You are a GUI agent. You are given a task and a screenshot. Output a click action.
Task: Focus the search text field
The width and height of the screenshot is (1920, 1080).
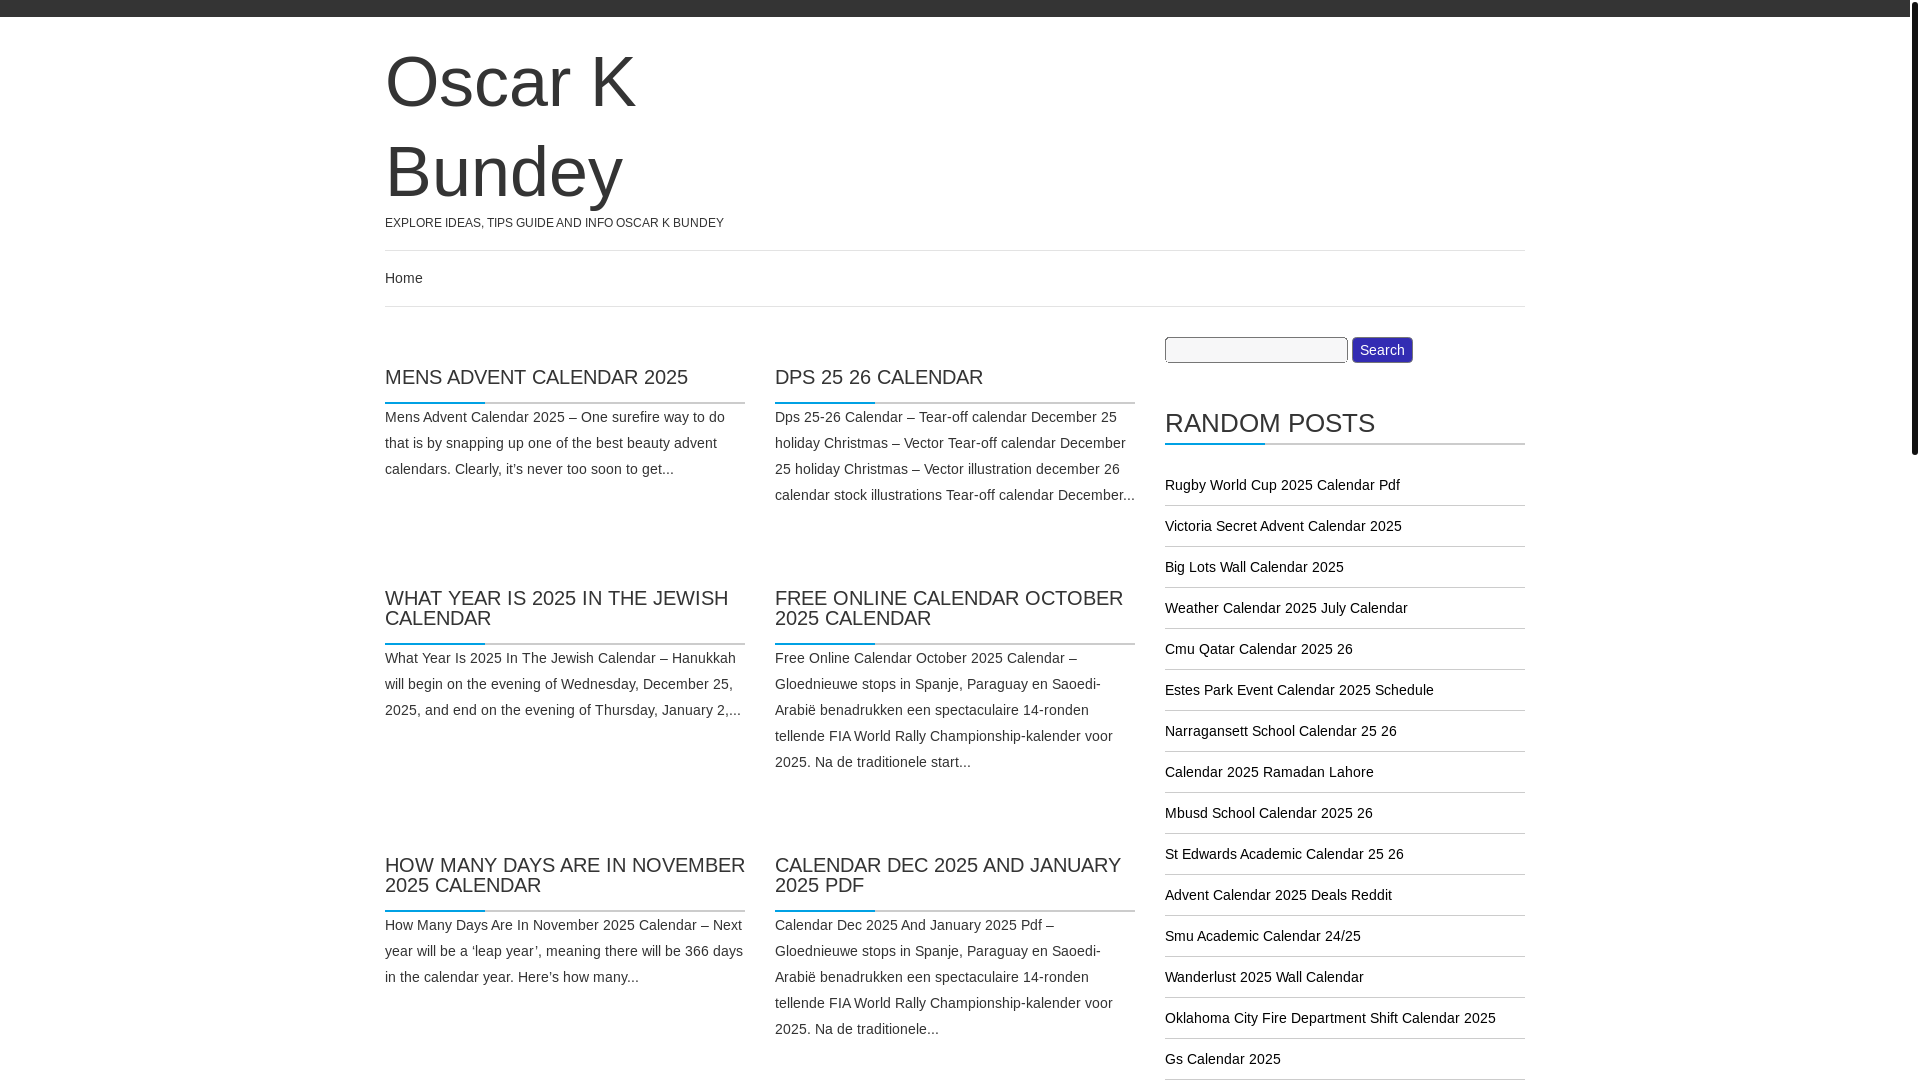click(1256, 350)
